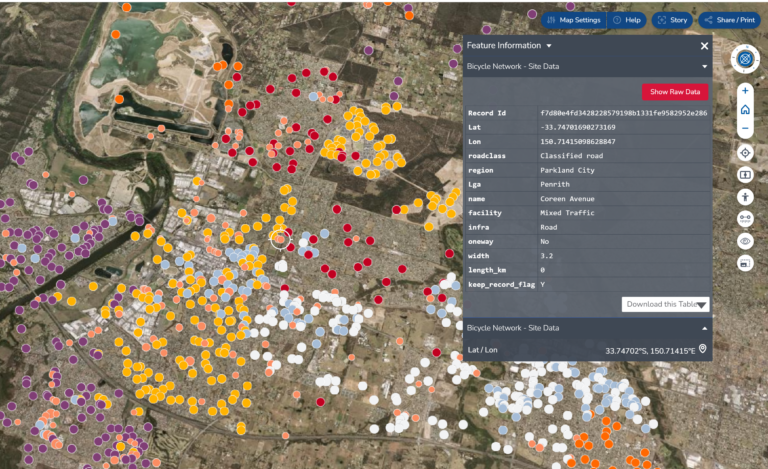Select the measure distance tool
Screen dimensions: 768x469
(745, 219)
